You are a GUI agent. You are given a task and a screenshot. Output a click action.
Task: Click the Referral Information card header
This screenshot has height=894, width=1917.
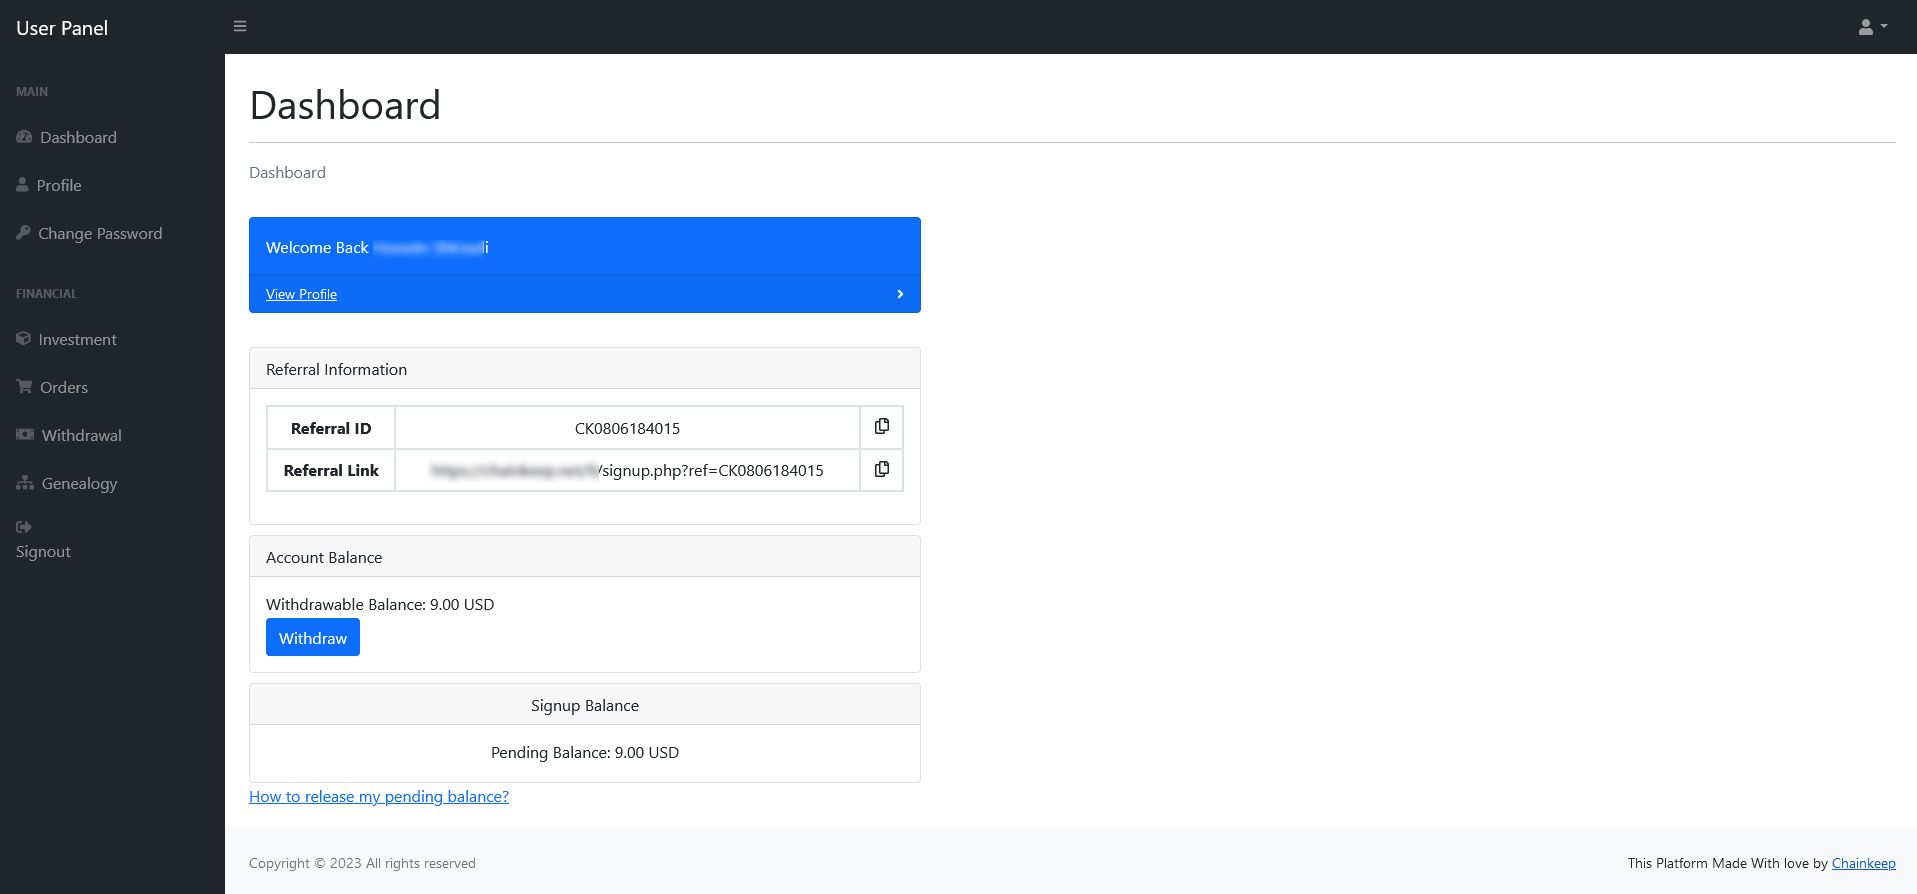tap(585, 369)
